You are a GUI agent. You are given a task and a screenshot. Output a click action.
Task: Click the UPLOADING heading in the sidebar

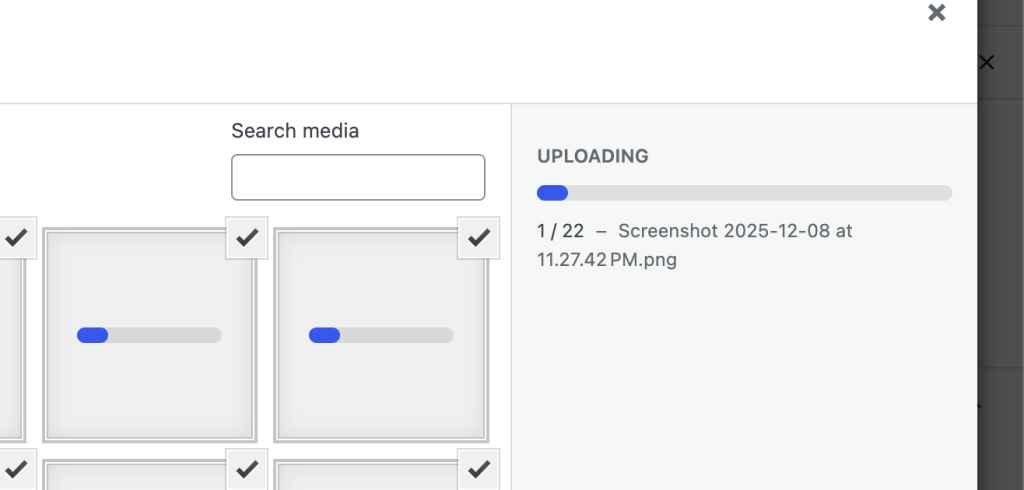(x=593, y=156)
